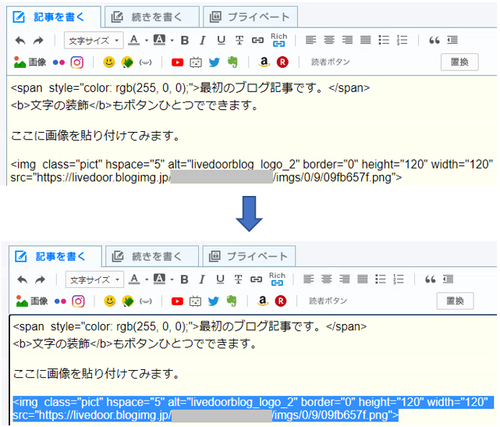
Task: Click Instagram icon in bottom editor
Action: [78, 301]
